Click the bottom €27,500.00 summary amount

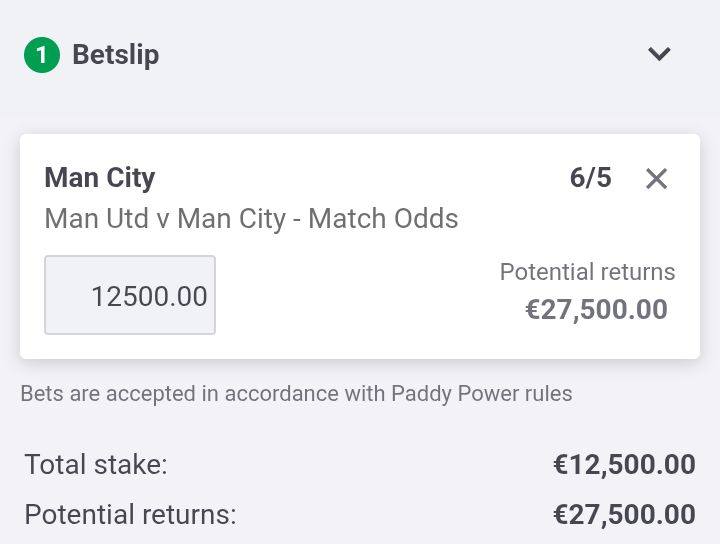624,514
